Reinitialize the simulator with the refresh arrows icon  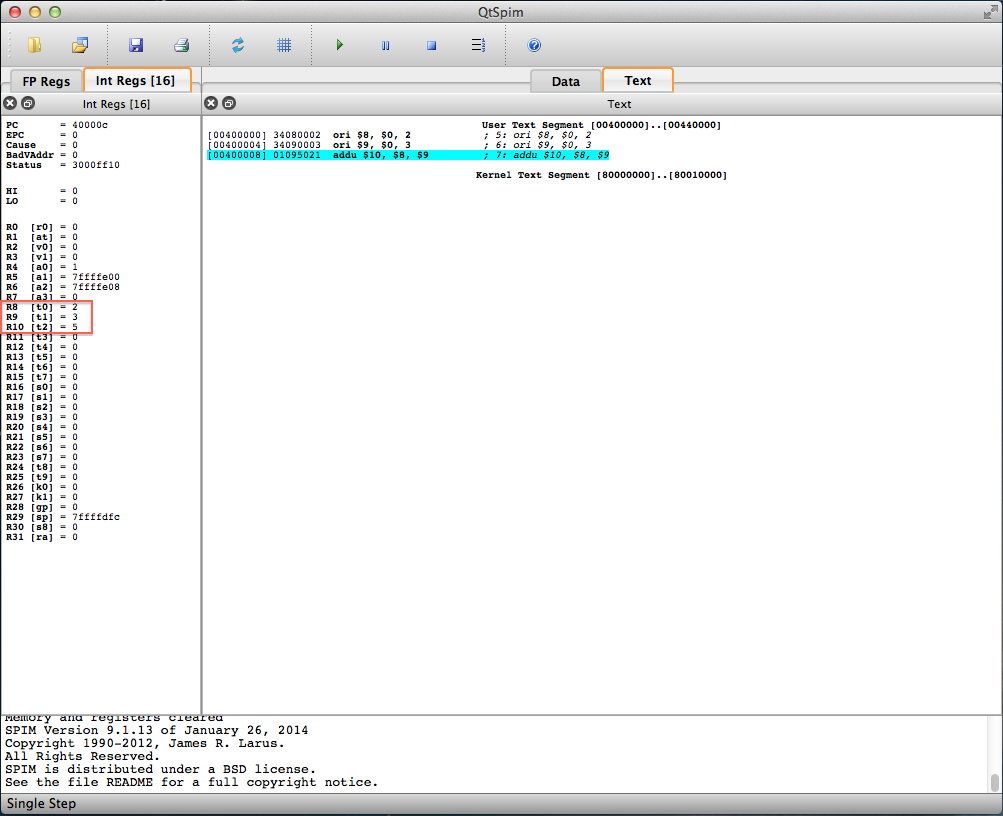pos(238,45)
